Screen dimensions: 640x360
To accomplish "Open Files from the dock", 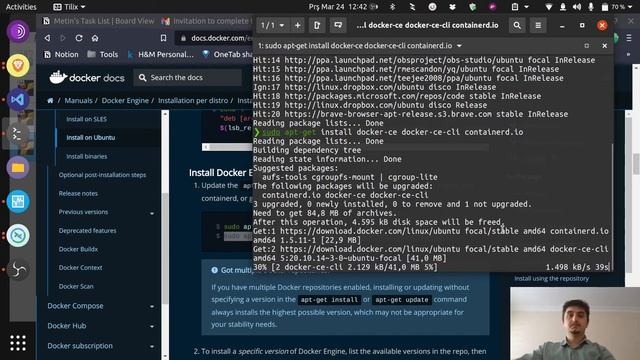I will (18, 167).
